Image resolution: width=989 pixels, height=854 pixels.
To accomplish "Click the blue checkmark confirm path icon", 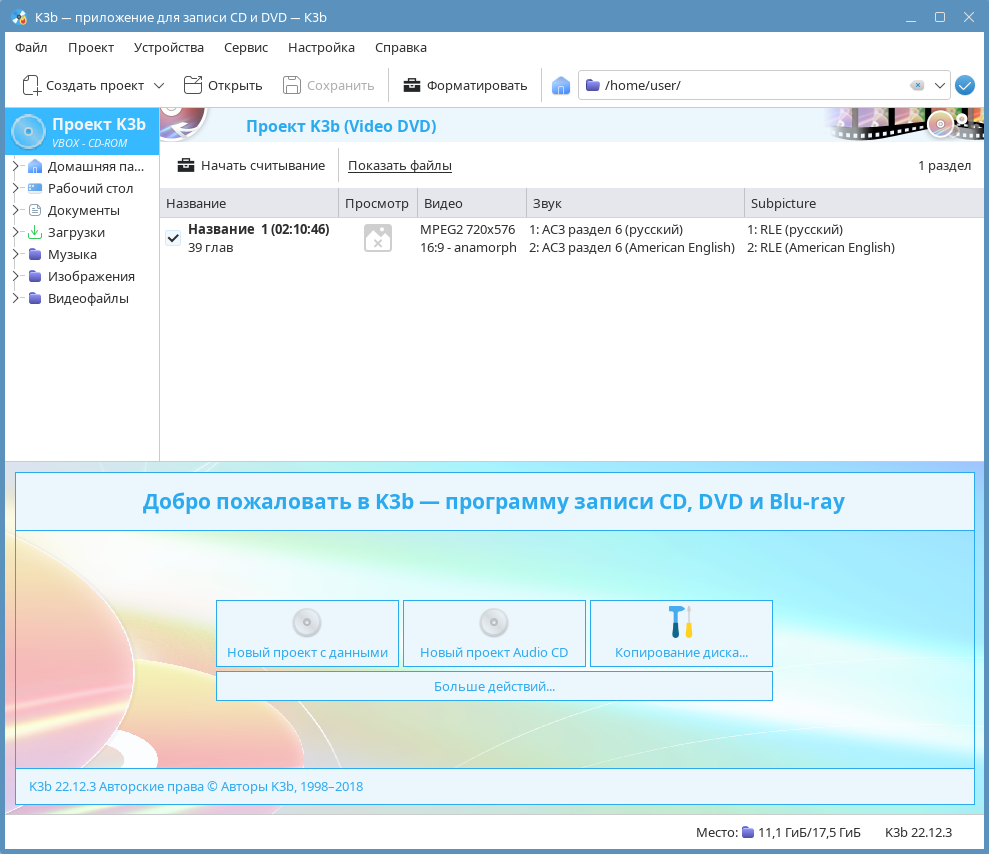I will pyautogui.click(x=965, y=86).
